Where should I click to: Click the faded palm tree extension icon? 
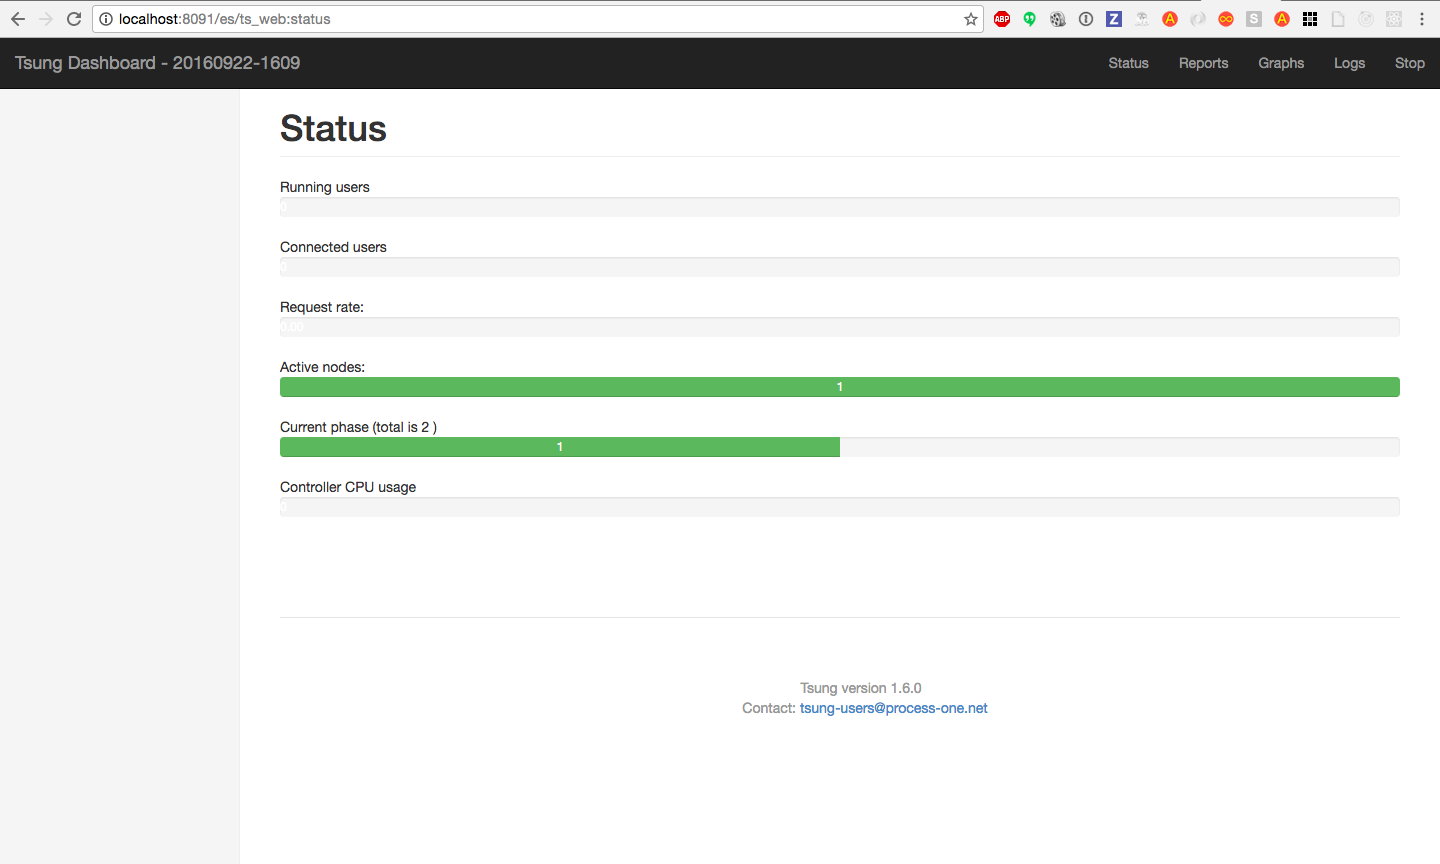(x=1142, y=19)
